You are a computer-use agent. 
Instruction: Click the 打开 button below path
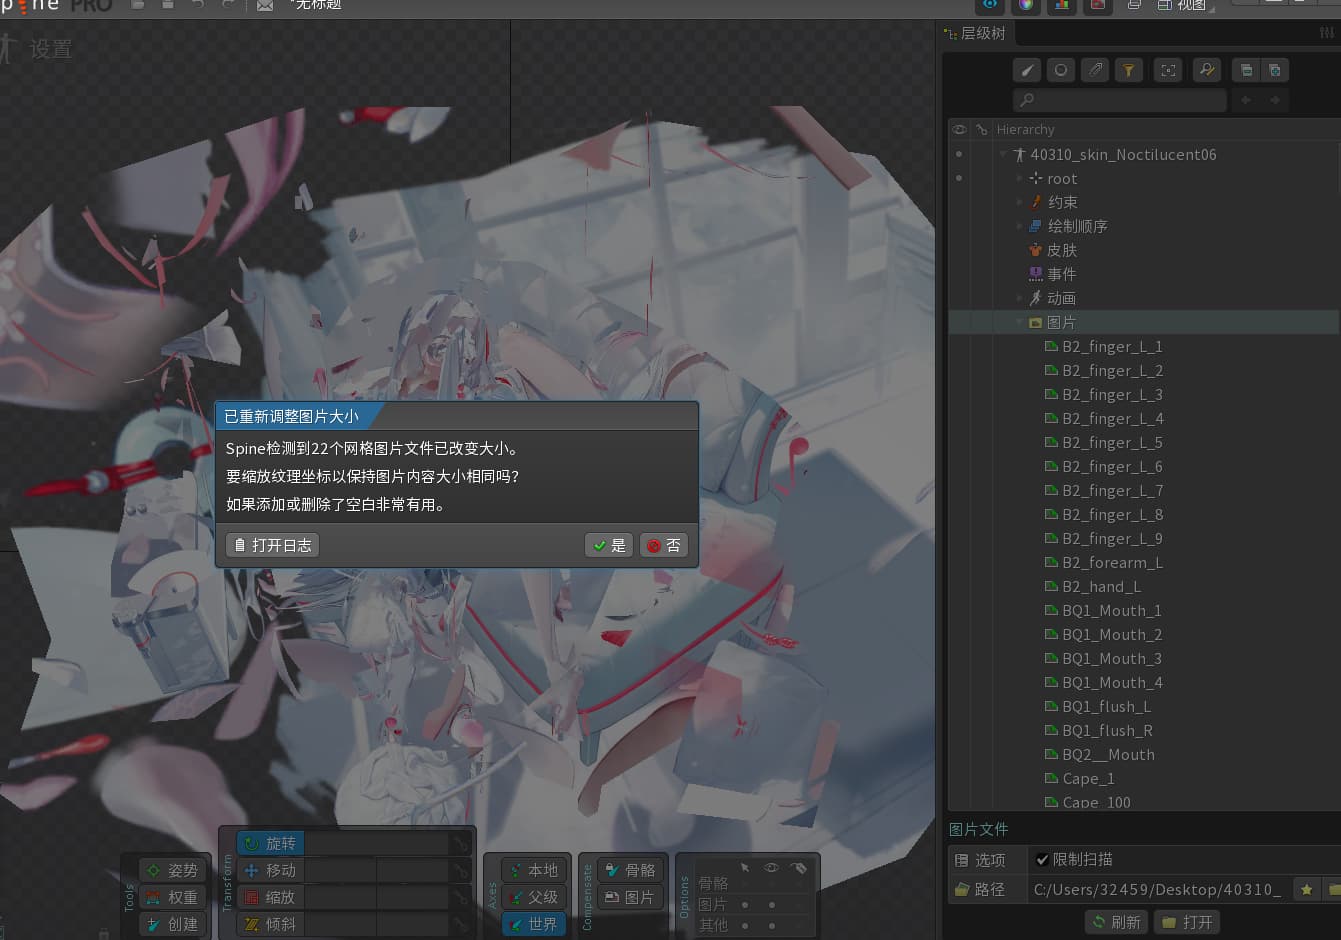[1187, 922]
